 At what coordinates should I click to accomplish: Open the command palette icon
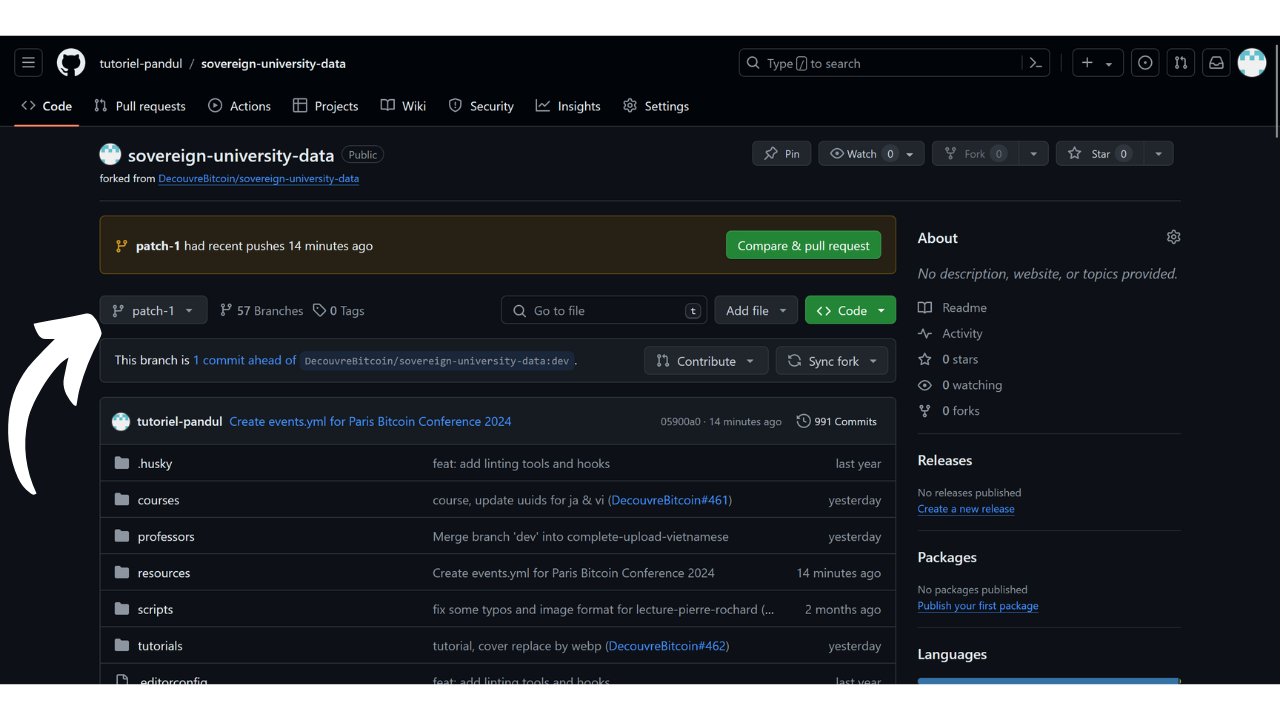[1036, 63]
